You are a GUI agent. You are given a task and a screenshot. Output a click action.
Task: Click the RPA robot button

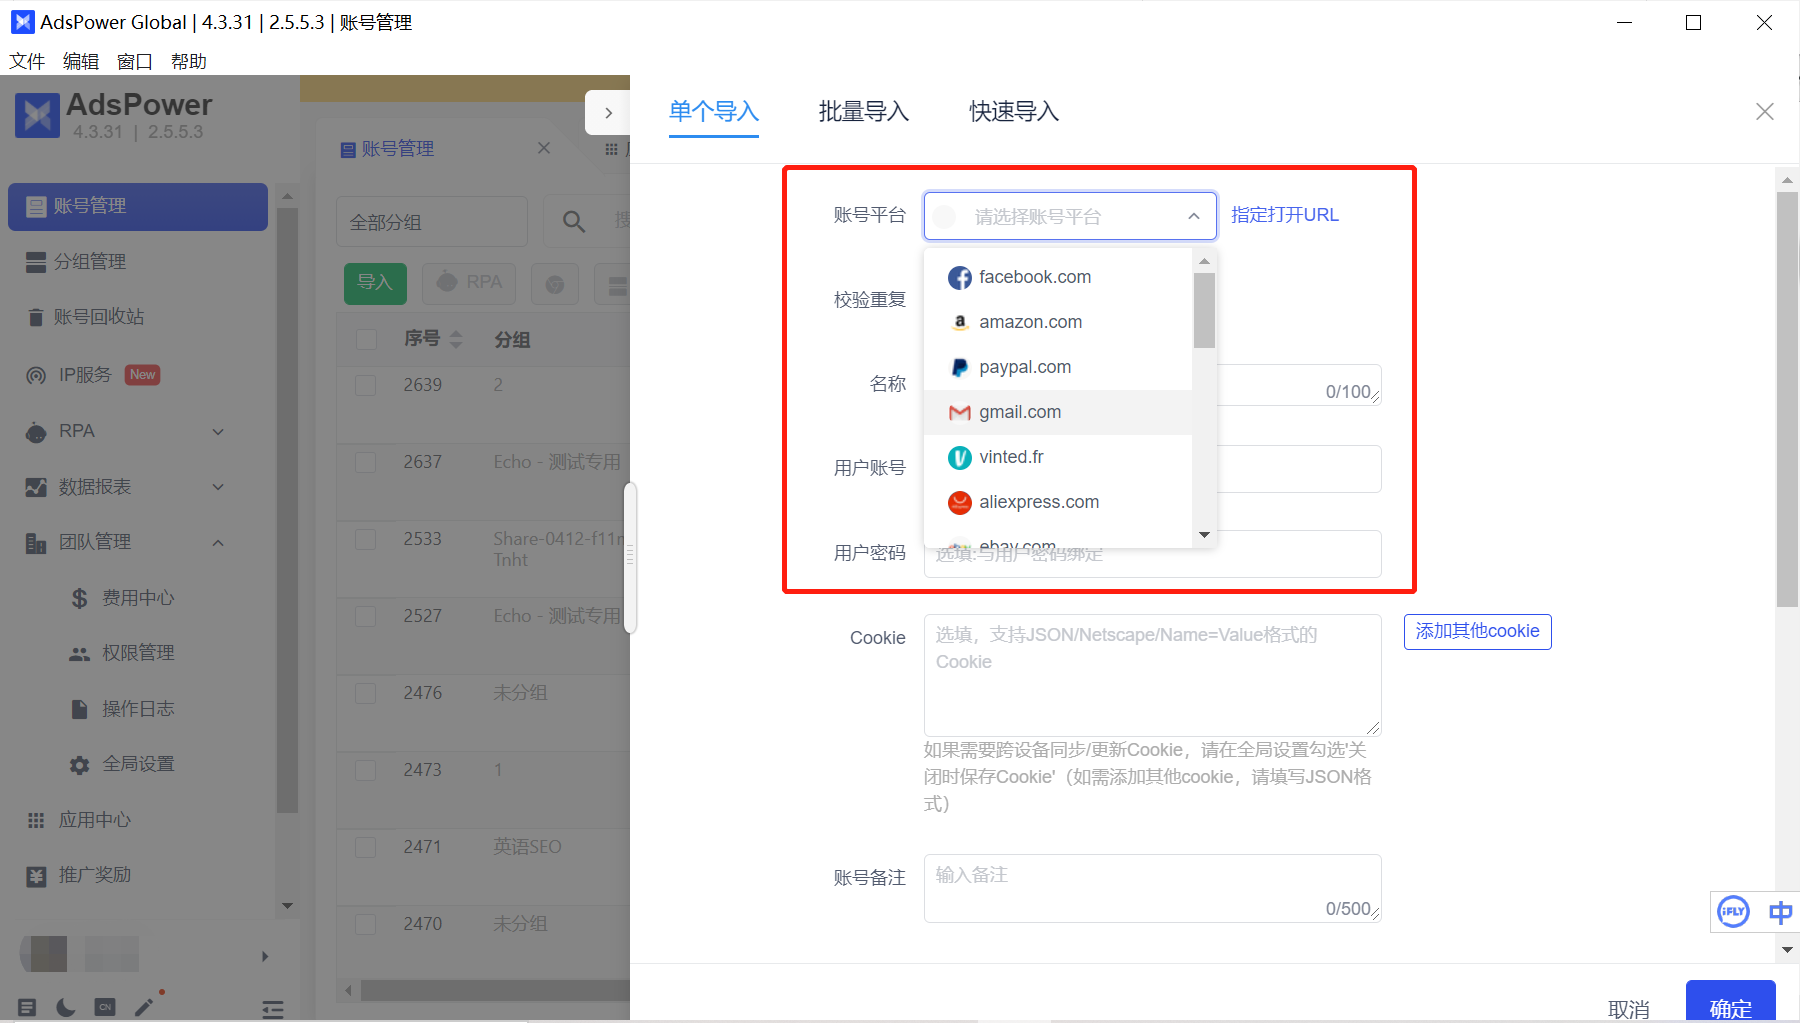tap(469, 283)
